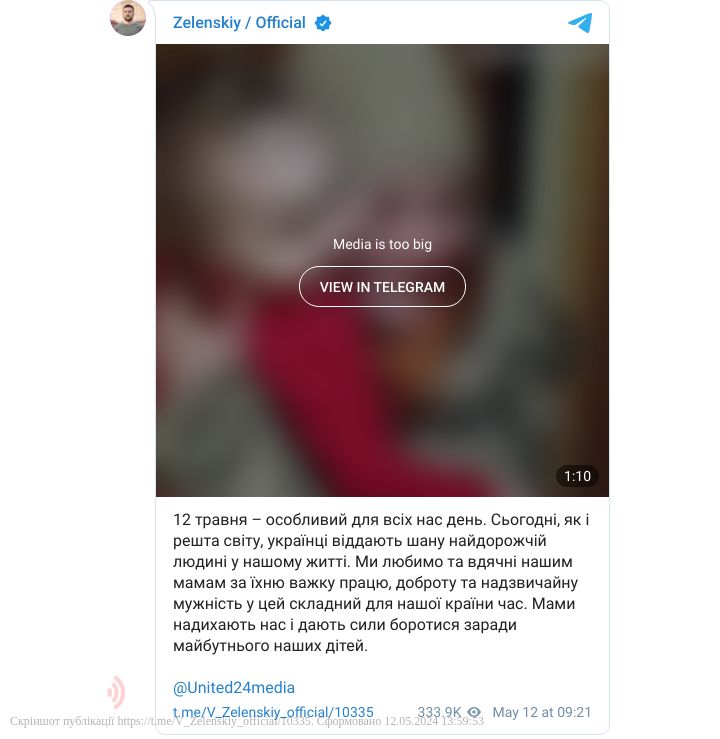Click the last line майбутнього наших дітей
Screen dimensions: 720x739
click(270, 646)
